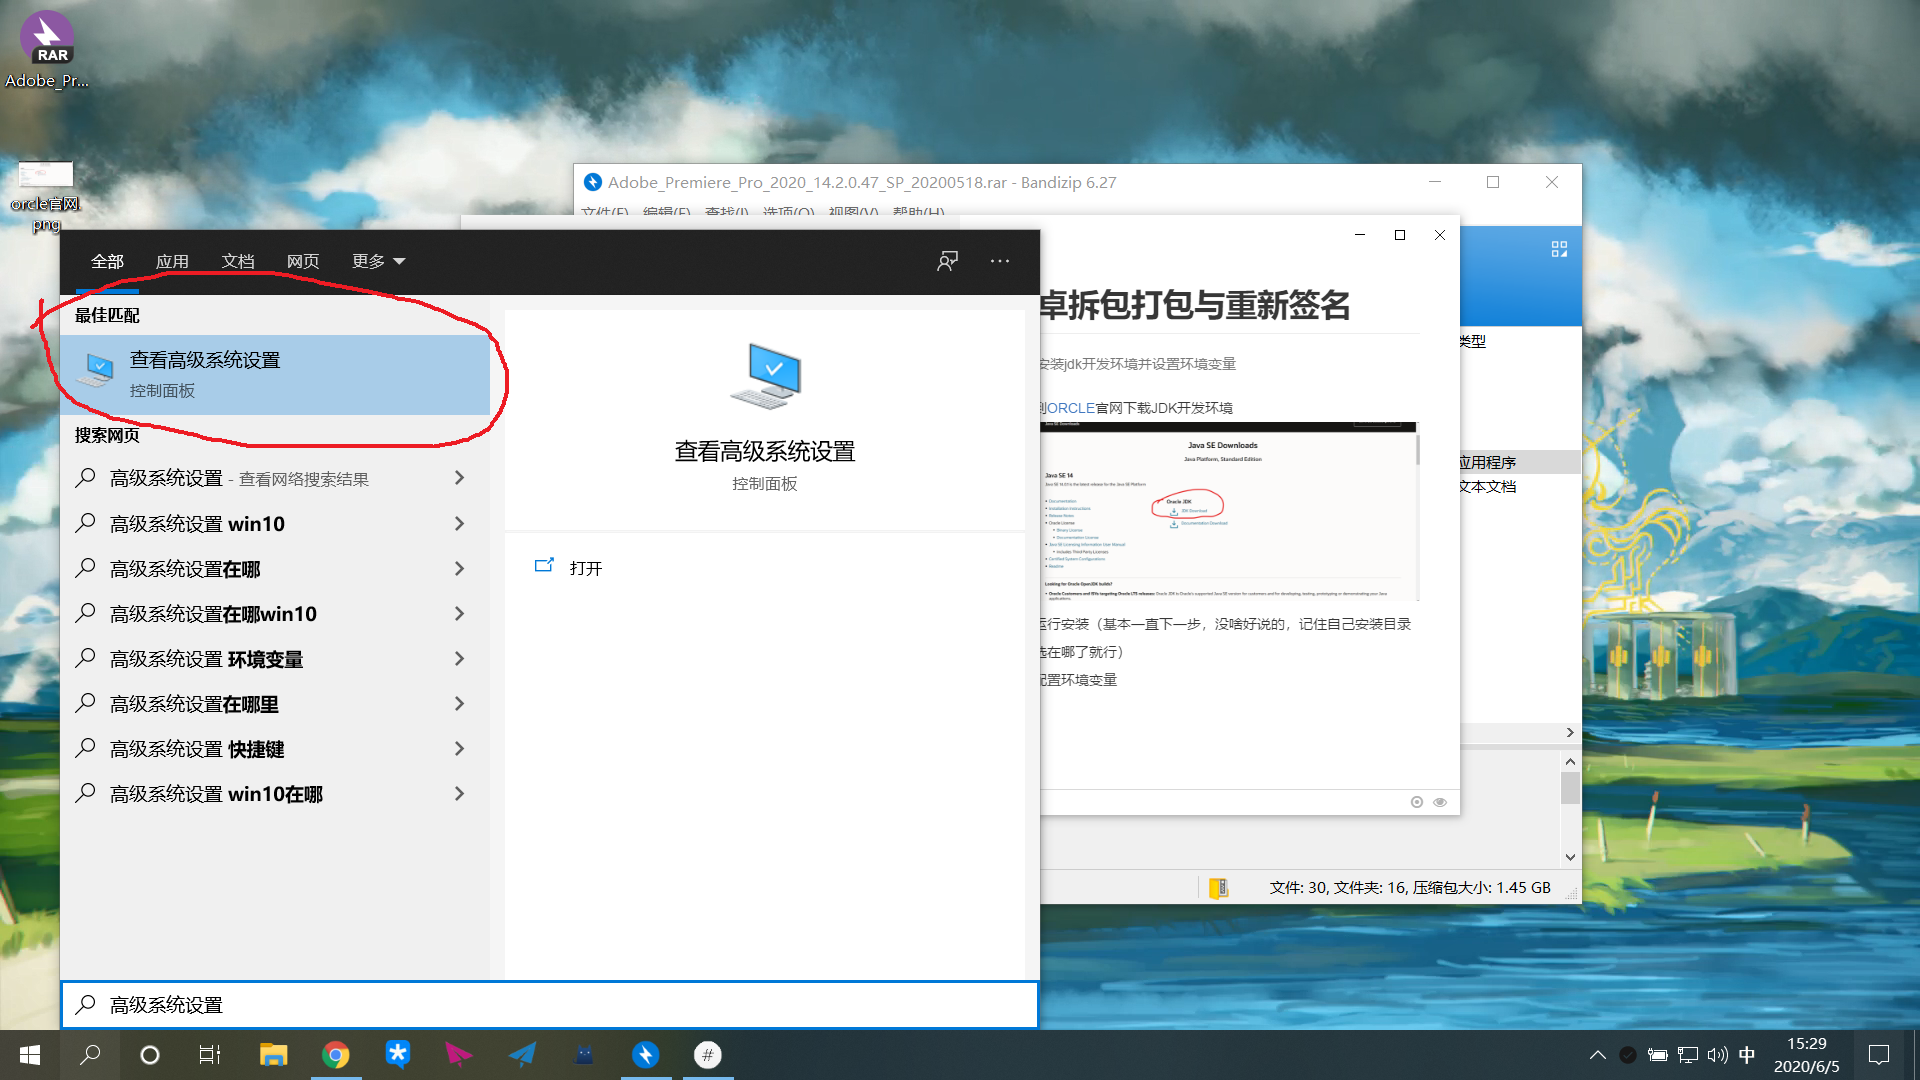Switch to the 网页 search tab

click(303, 261)
